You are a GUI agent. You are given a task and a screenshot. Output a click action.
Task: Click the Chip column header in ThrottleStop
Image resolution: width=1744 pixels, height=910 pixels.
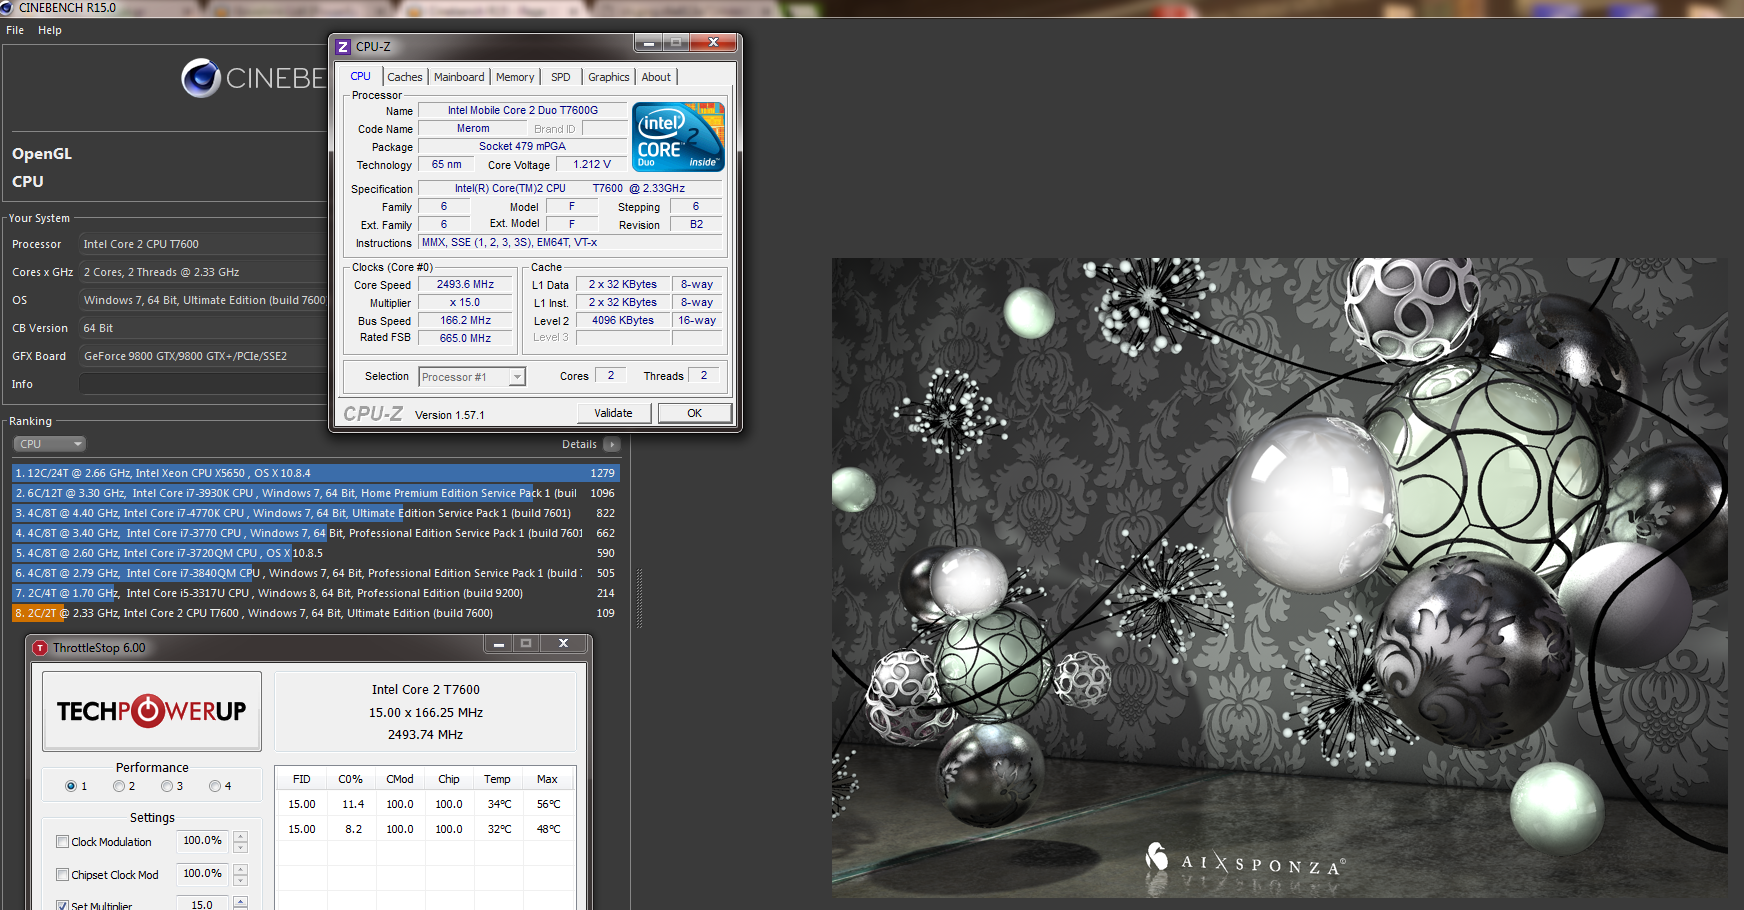[449, 779]
